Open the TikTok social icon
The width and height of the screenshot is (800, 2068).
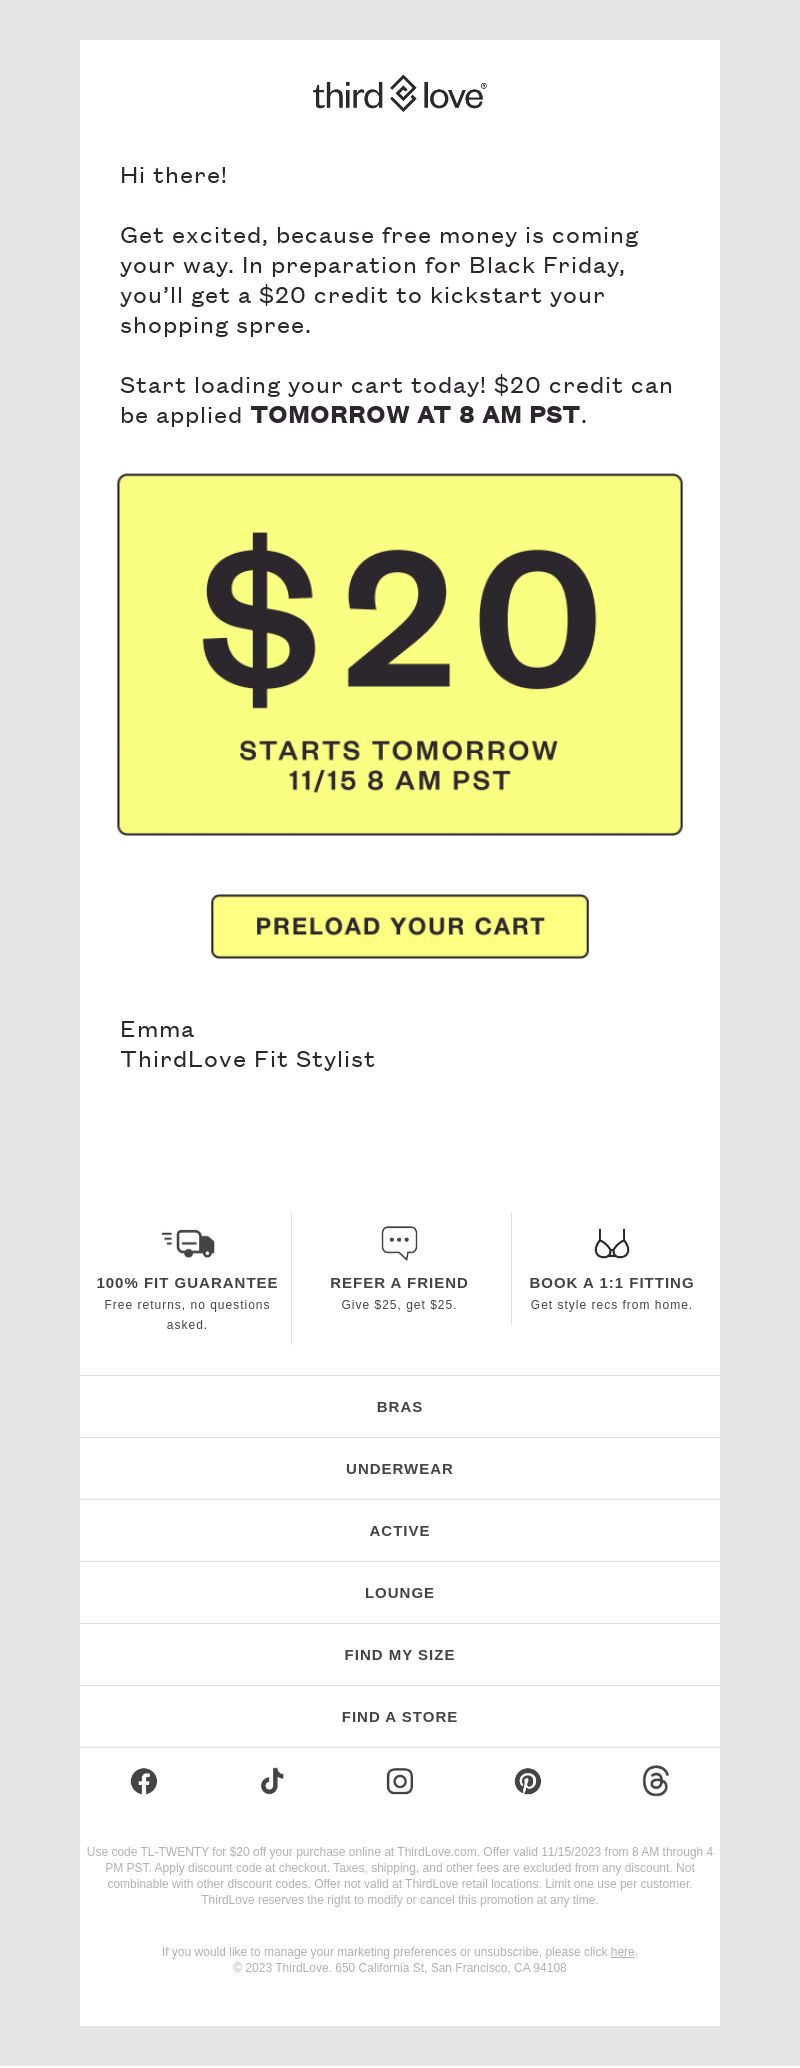(272, 1781)
